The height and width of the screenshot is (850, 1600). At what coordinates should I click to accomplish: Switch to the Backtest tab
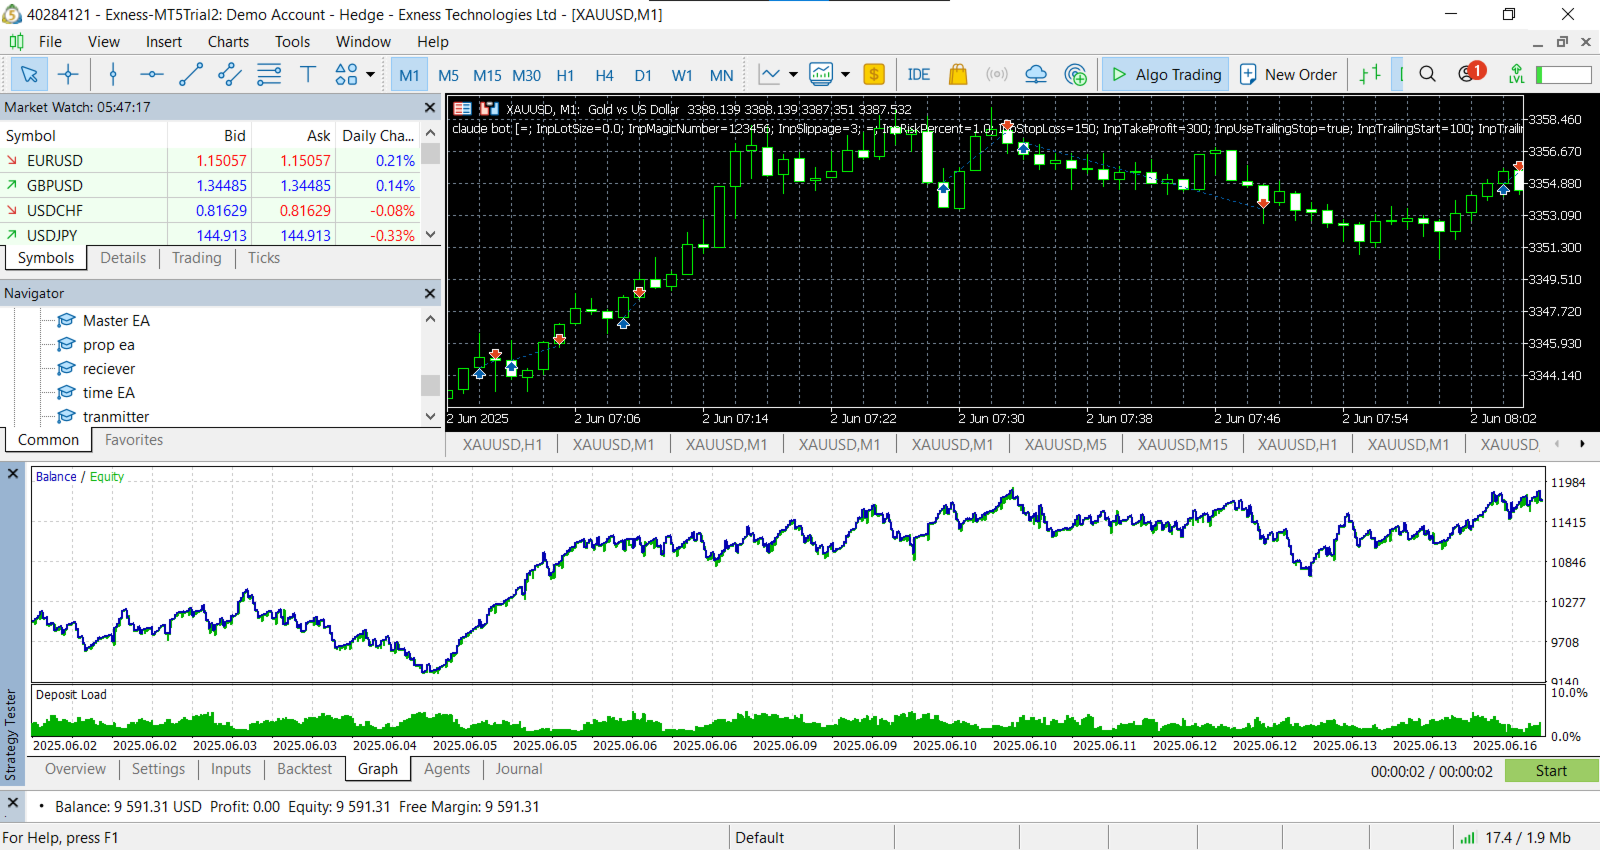tap(304, 769)
